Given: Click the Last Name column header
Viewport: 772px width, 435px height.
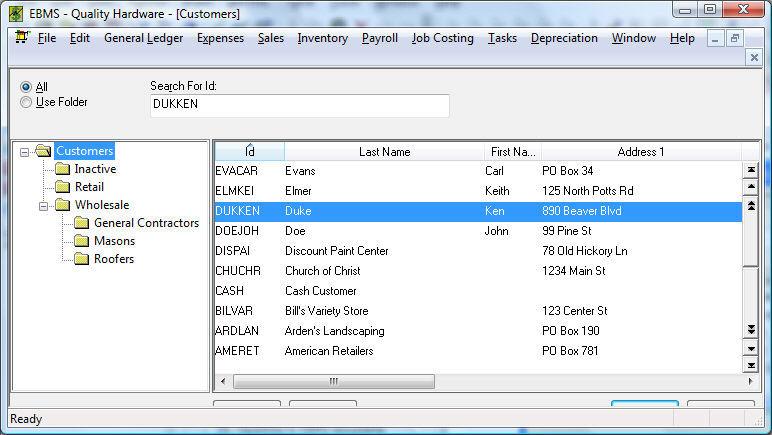Looking at the screenshot, I should [x=384, y=151].
